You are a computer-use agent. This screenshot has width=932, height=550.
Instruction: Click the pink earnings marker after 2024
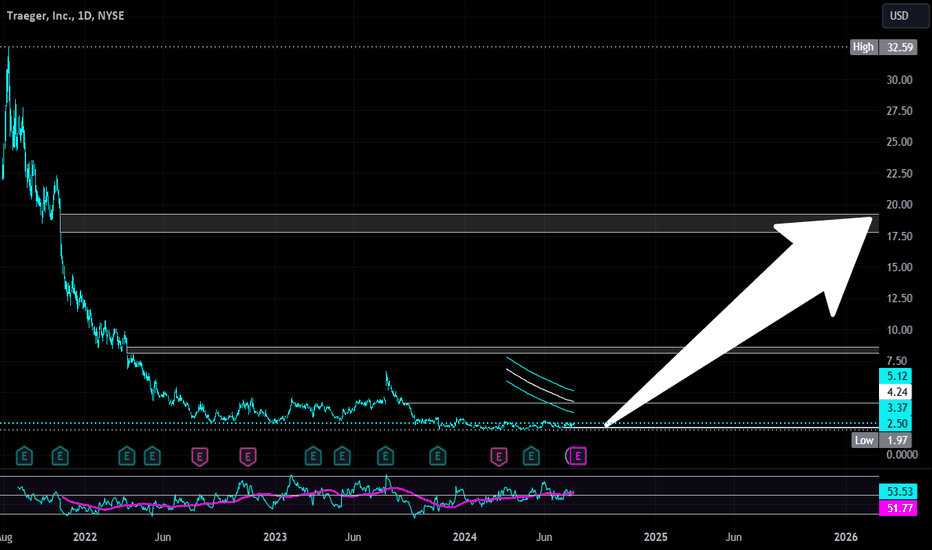[x=499, y=457]
